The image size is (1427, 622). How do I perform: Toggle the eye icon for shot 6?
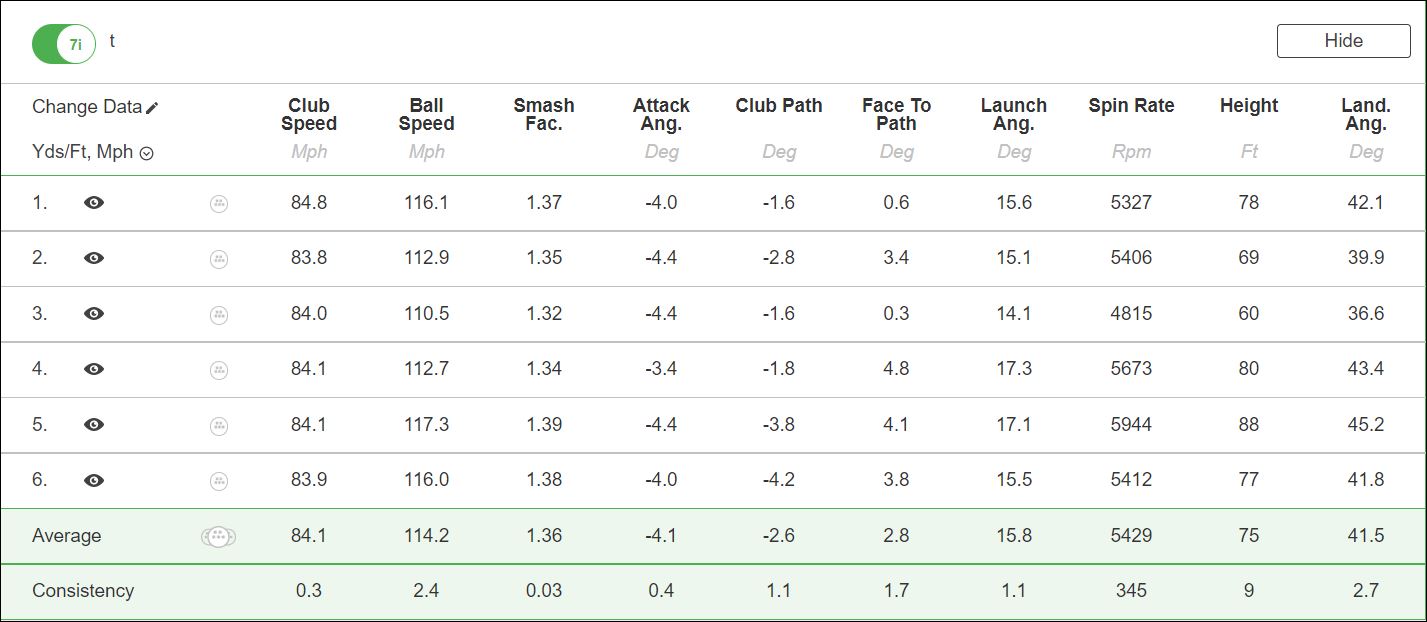(x=94, y=481)
